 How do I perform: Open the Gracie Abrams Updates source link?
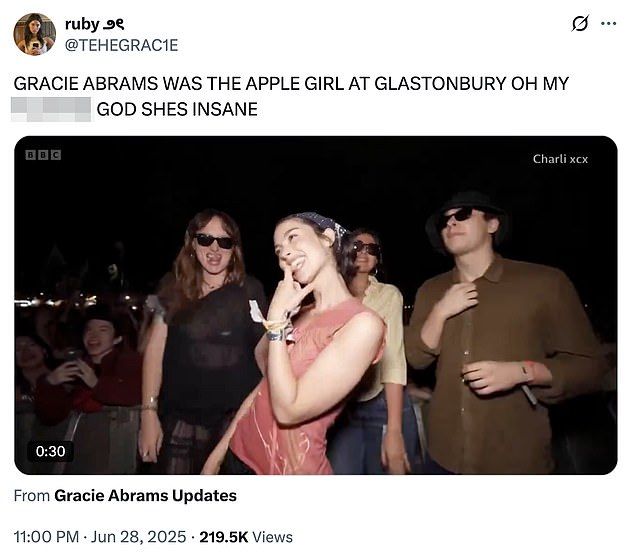tap(145, 495)
